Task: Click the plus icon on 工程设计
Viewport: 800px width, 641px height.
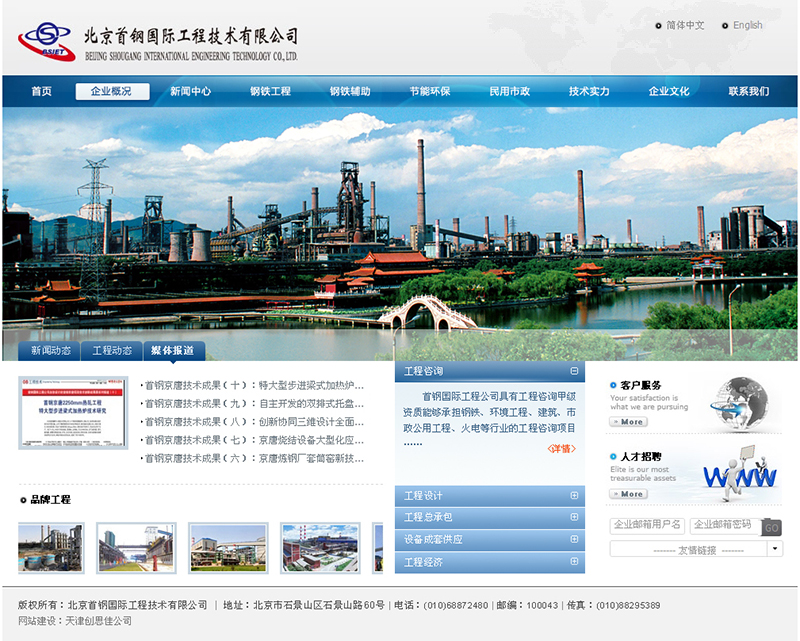Action: (574, 495)
